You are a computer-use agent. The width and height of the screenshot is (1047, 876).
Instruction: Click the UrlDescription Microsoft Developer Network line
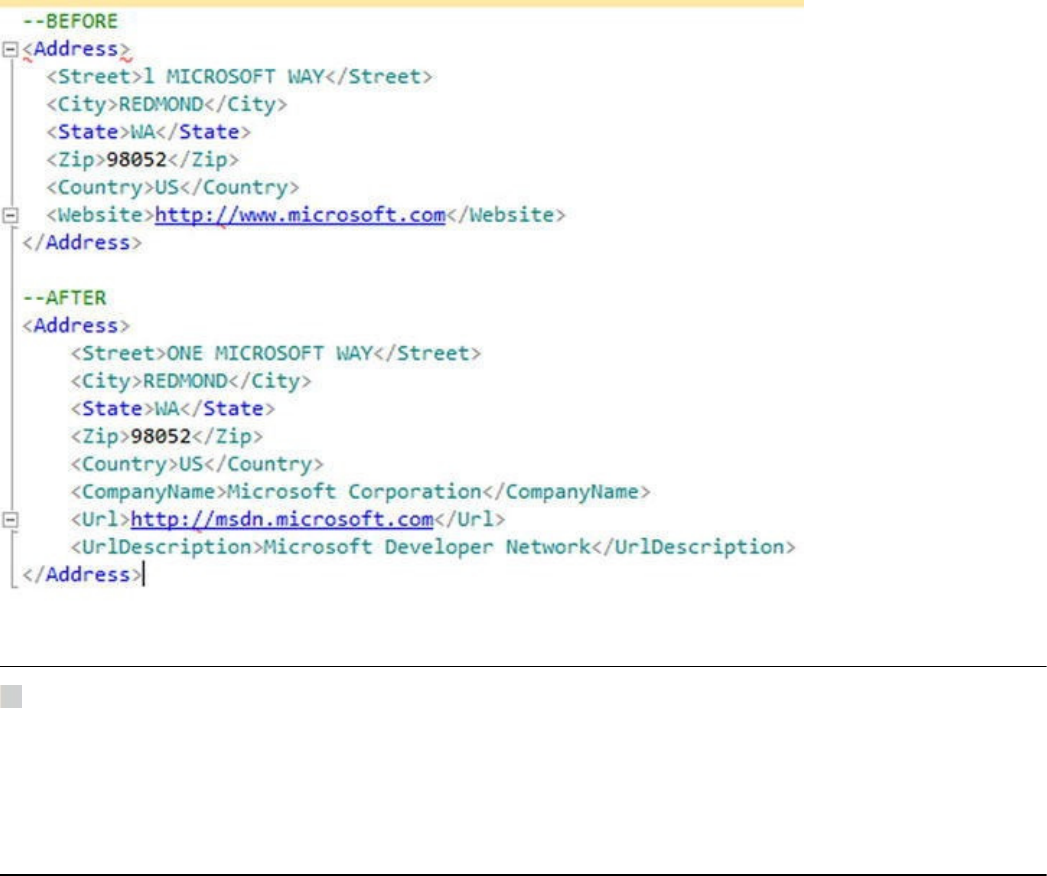pyautogui.click(x=433, y=548)
